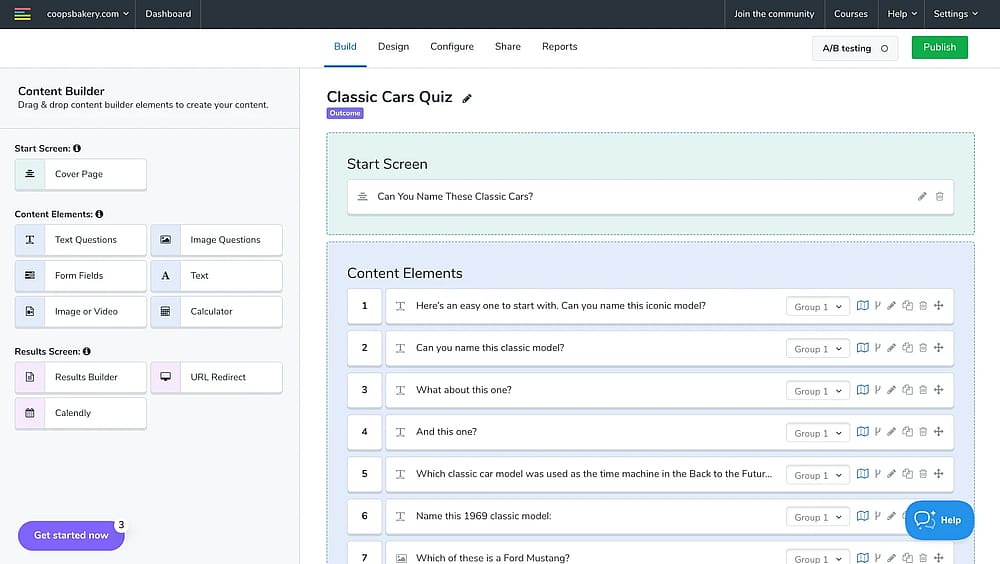
Task: Open outcome mapping for 'Name this 1969 classic model'
Action: [x=862, y=516]
